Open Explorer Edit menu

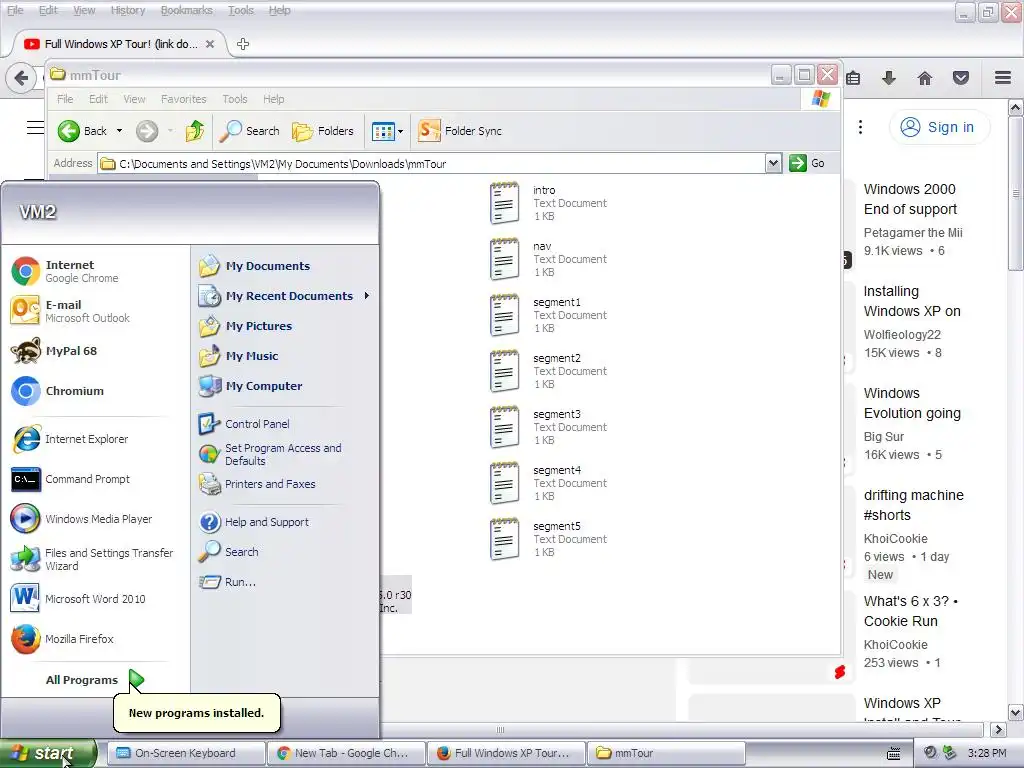pos(99,99)
